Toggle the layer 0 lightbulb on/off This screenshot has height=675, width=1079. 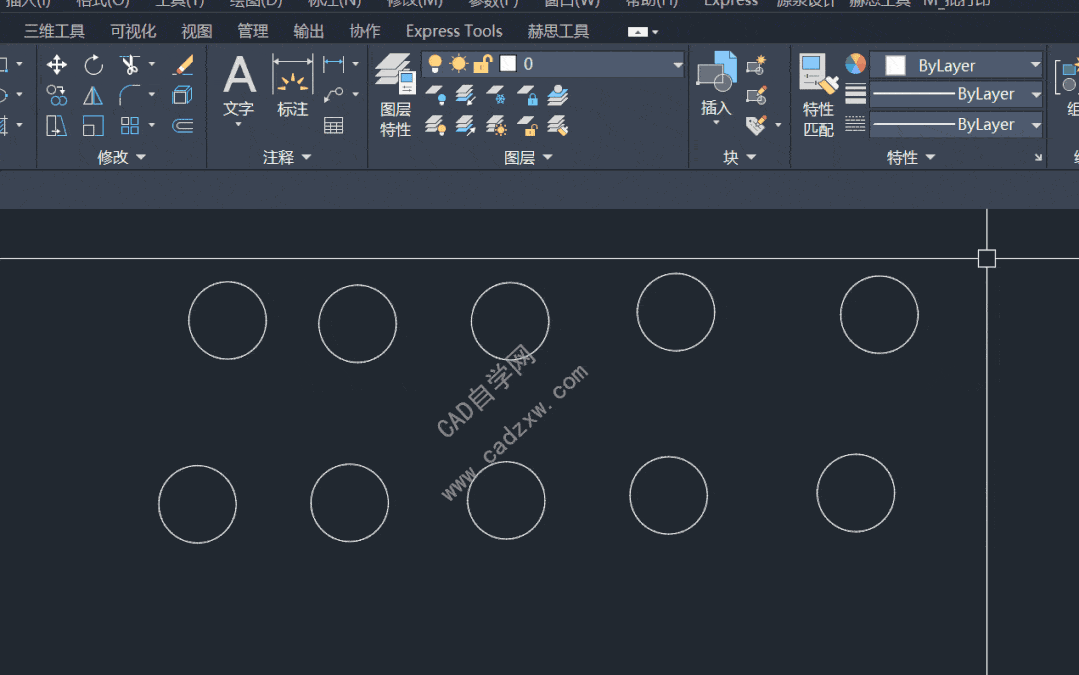[435, 64]
